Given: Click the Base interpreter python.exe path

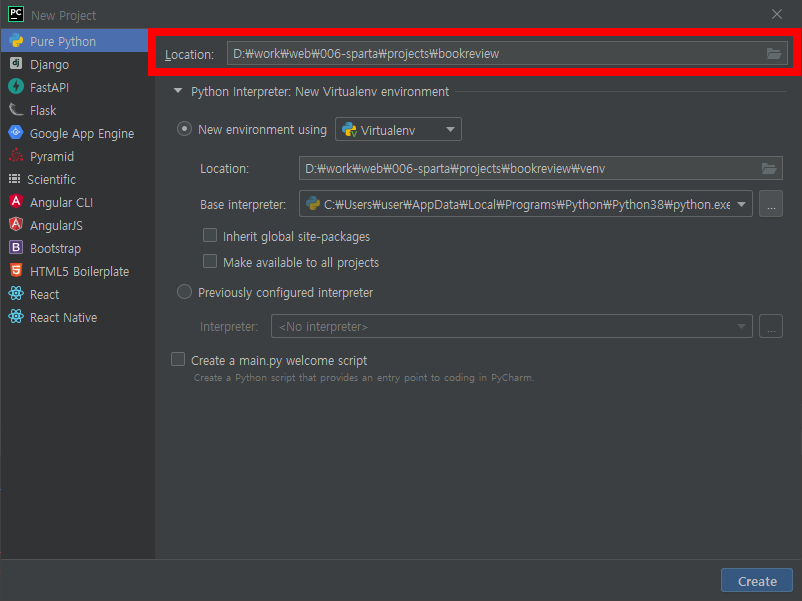Looking at the screenshot, I should point(527,205).
